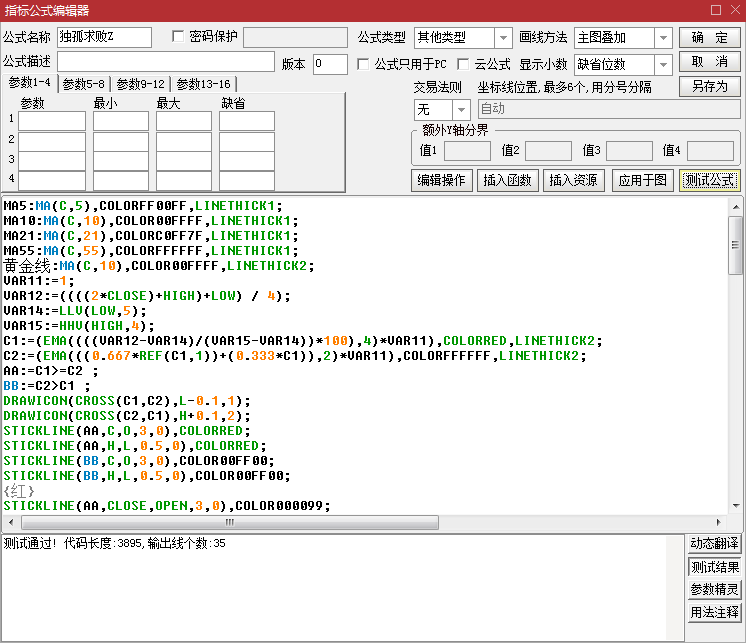Click the horizontal scroll-left arrow
Screen dimensions: 746x643
[11, 522]
